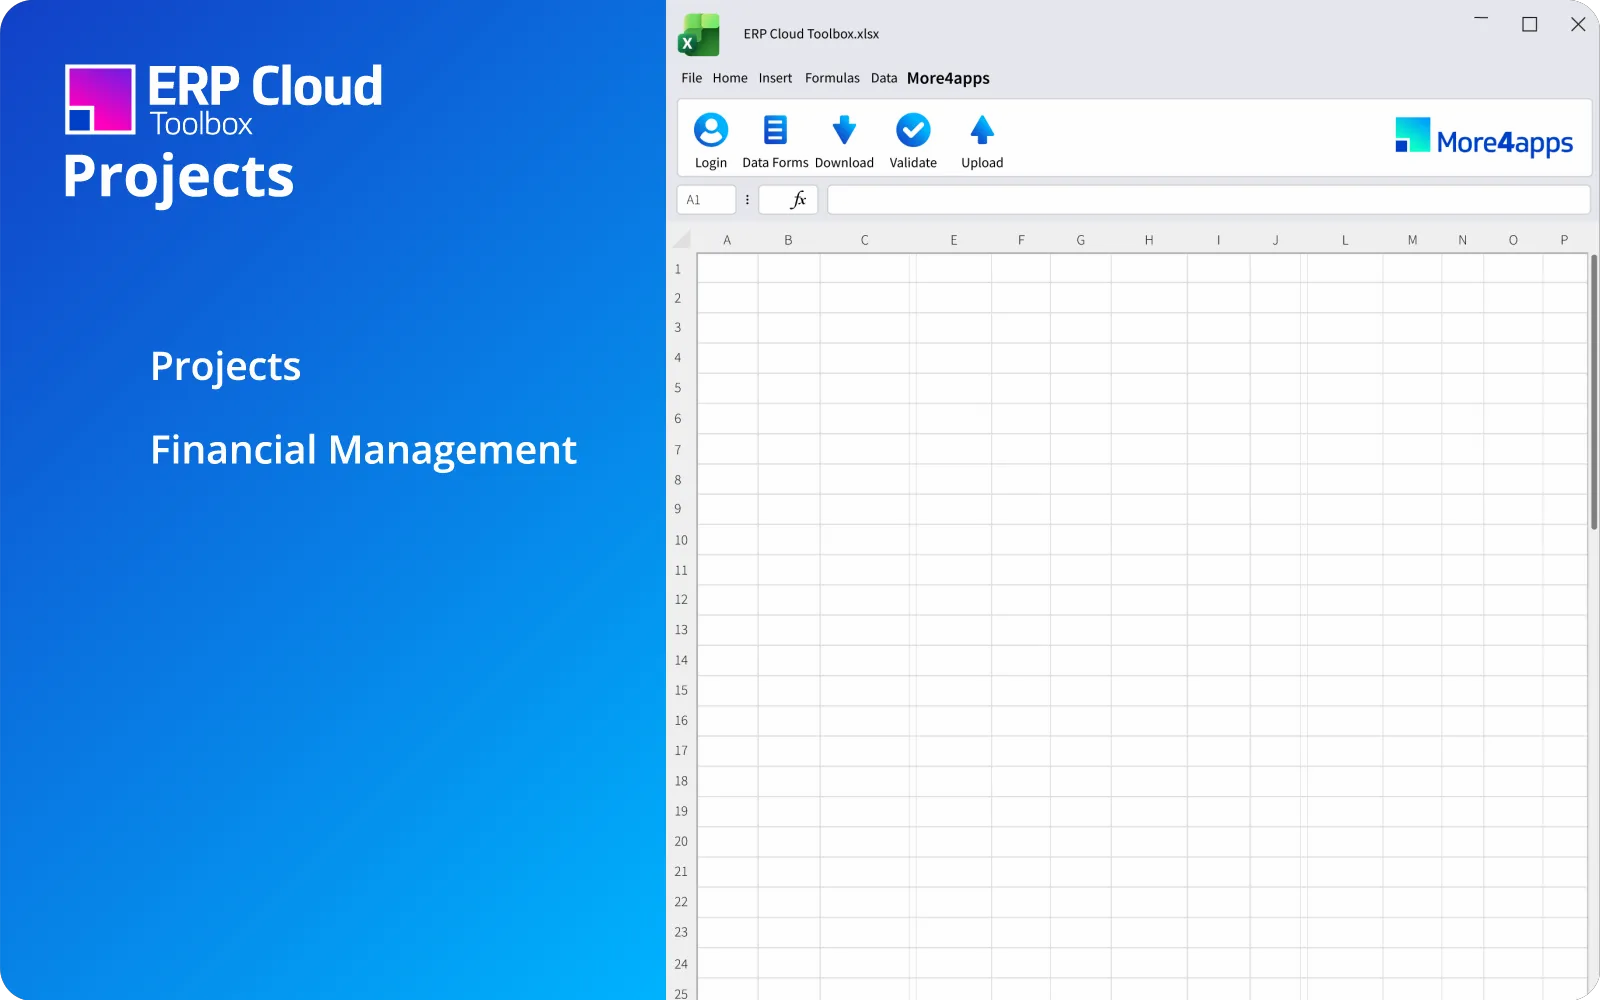Open the Formulas tab
1600x1000 pixels.
click(x=832, y=78)
